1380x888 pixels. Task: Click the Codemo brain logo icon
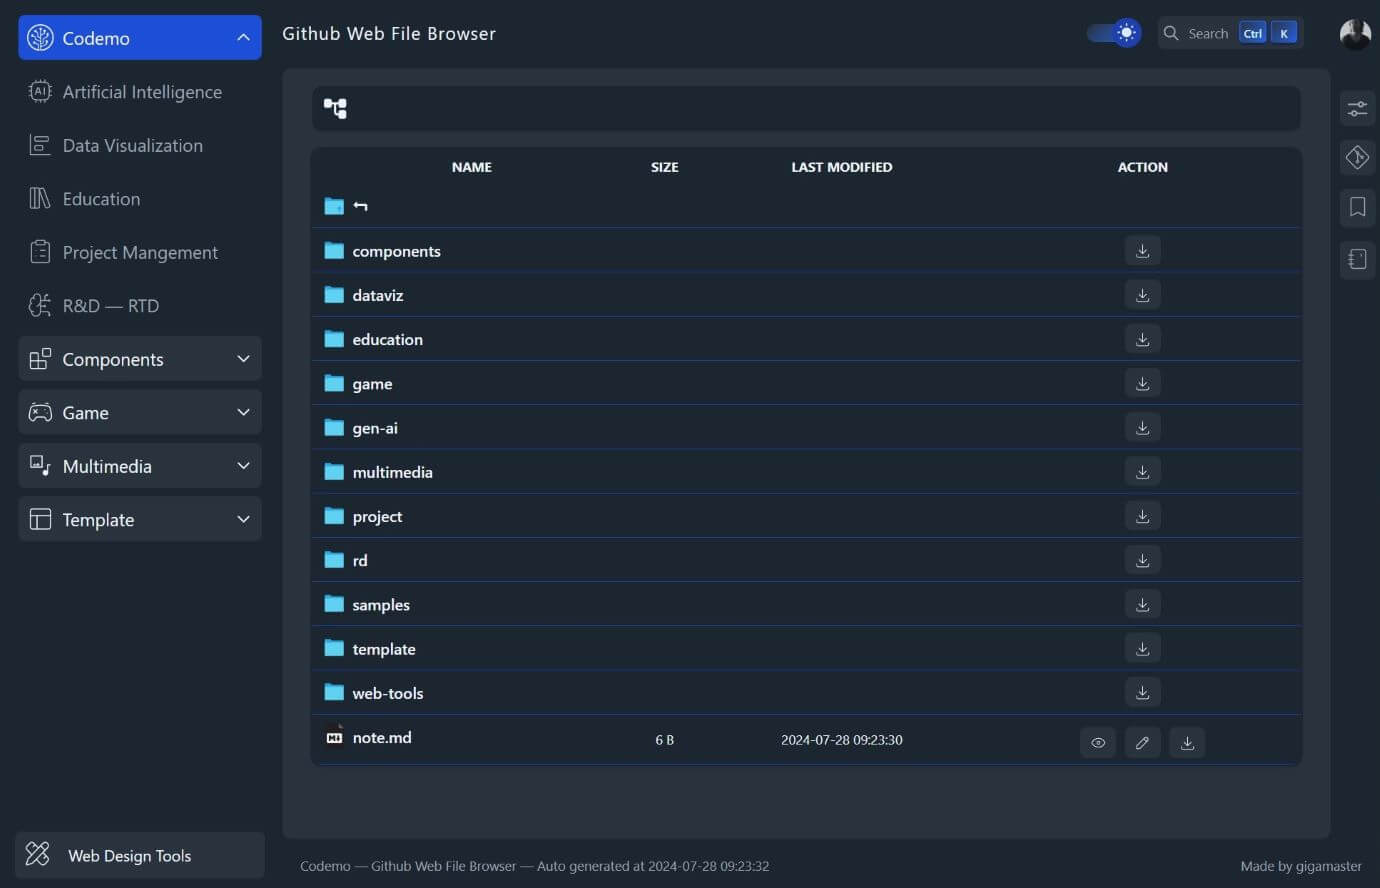[39, 37]
